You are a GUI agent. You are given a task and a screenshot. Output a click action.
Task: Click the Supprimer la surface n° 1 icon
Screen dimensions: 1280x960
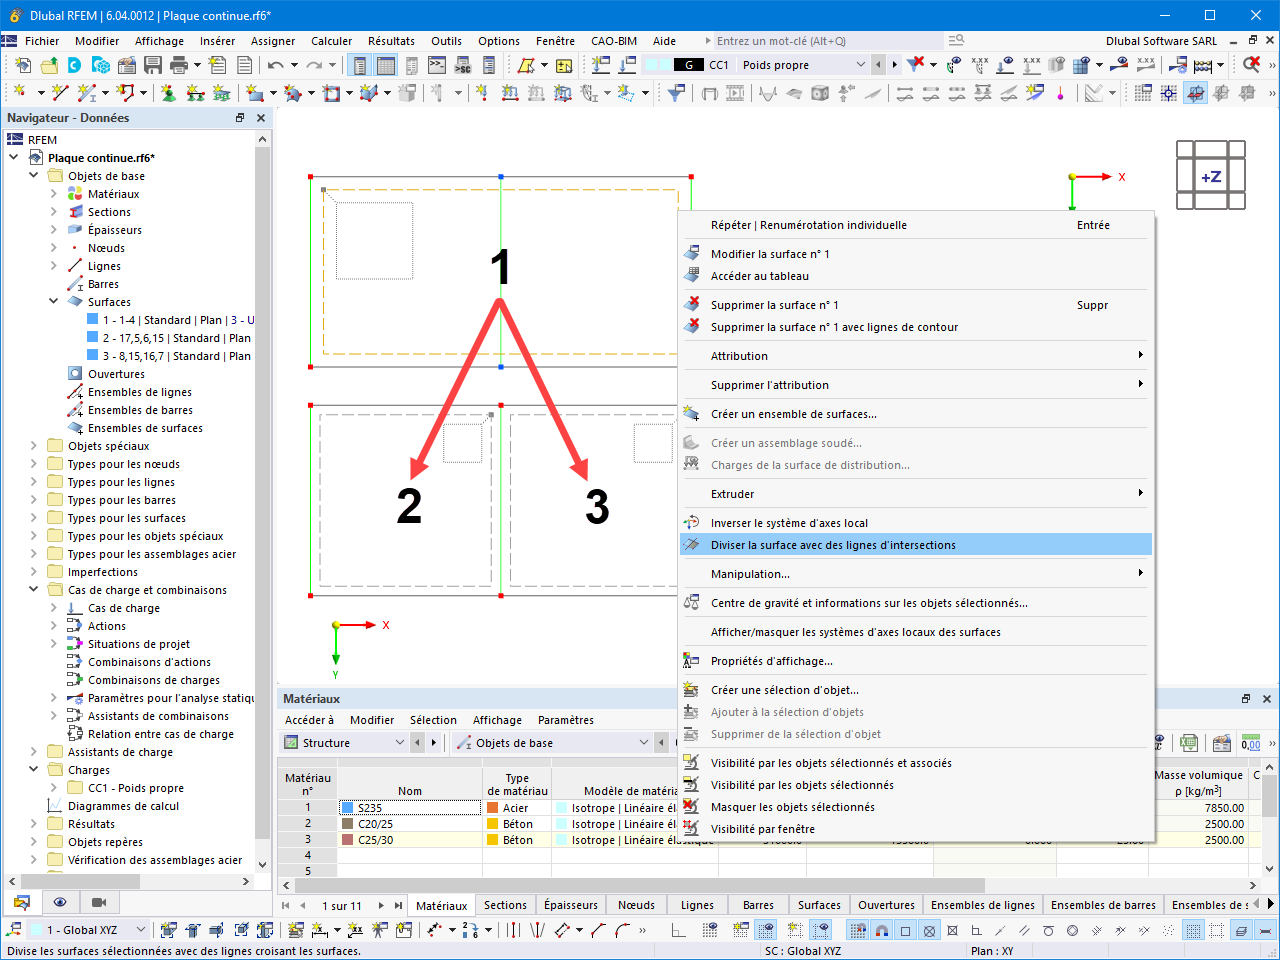point(691,305)
